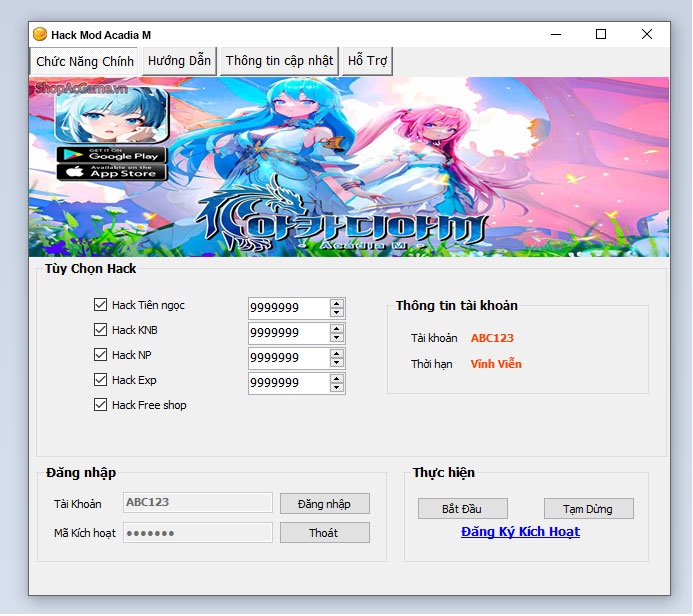693x616 pixels.
Task: Decrease the Hack Exp value with down arrow
Action: coord(337,388)
